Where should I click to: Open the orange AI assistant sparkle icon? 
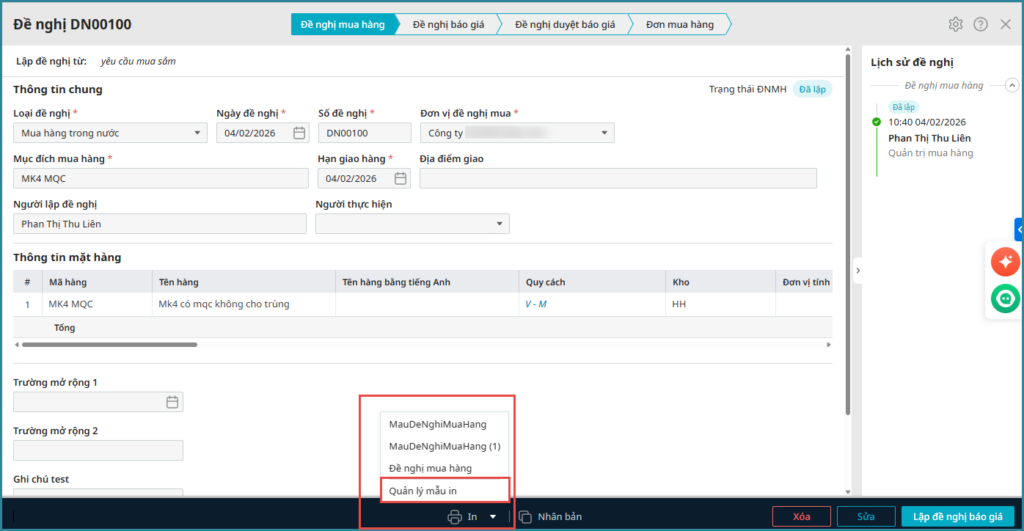(1005, 262)
